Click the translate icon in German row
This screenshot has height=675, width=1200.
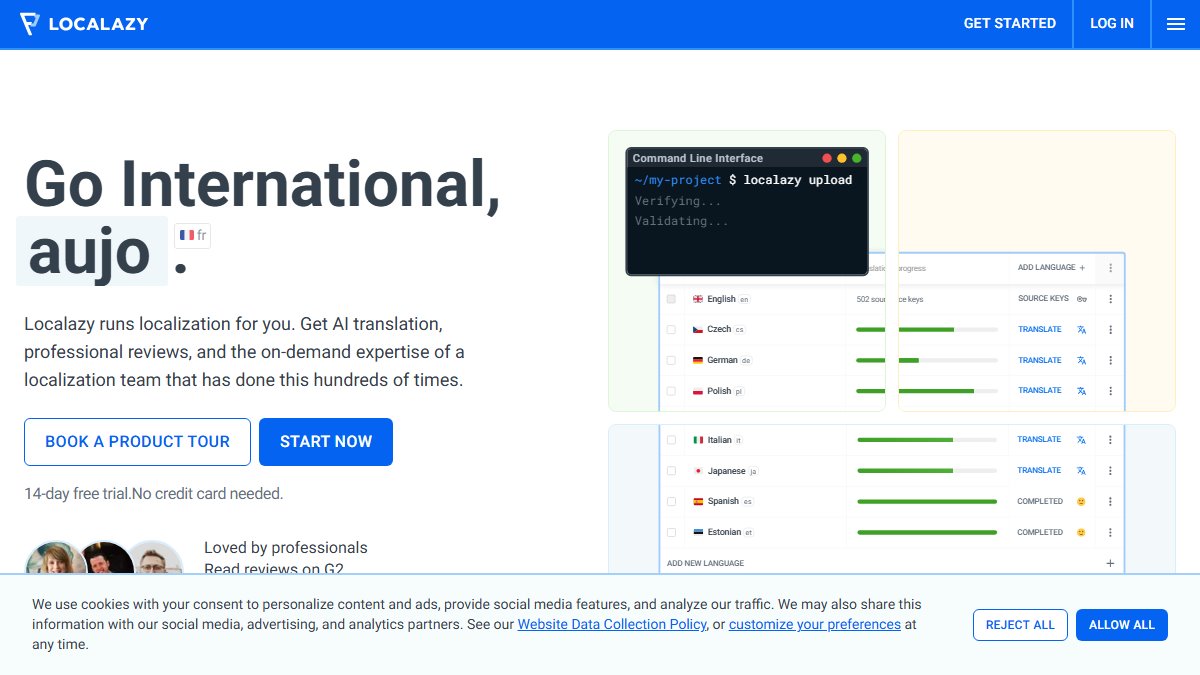[1081, 360]
